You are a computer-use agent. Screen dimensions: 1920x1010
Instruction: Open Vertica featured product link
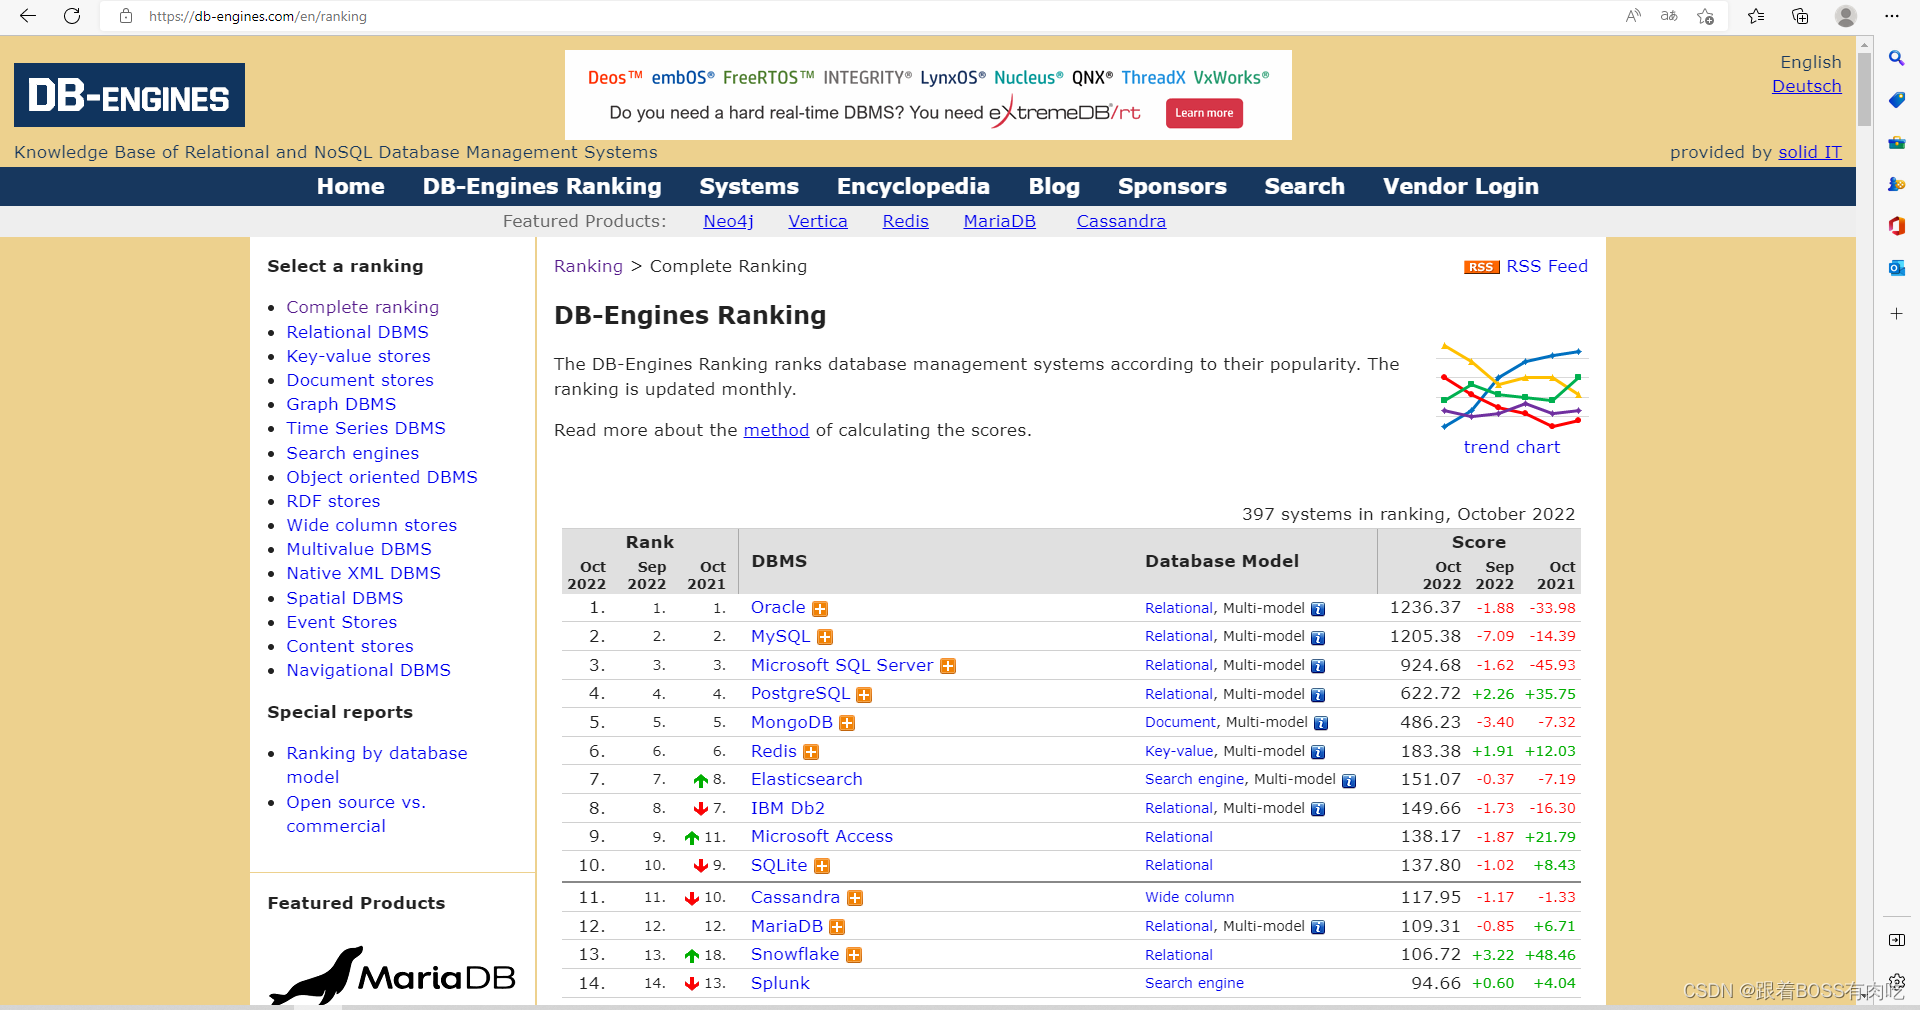(817, 221)
